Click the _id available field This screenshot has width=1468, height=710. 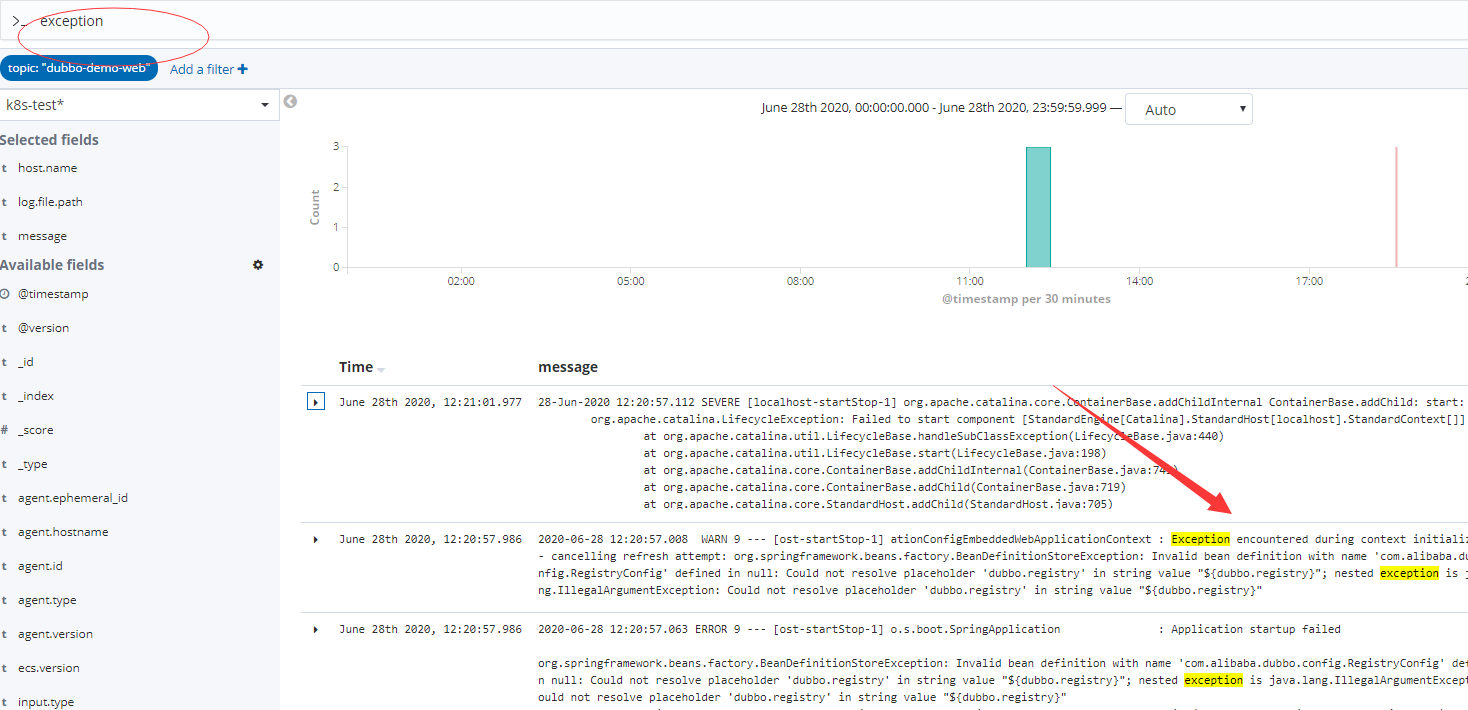[x=26, y=362]
